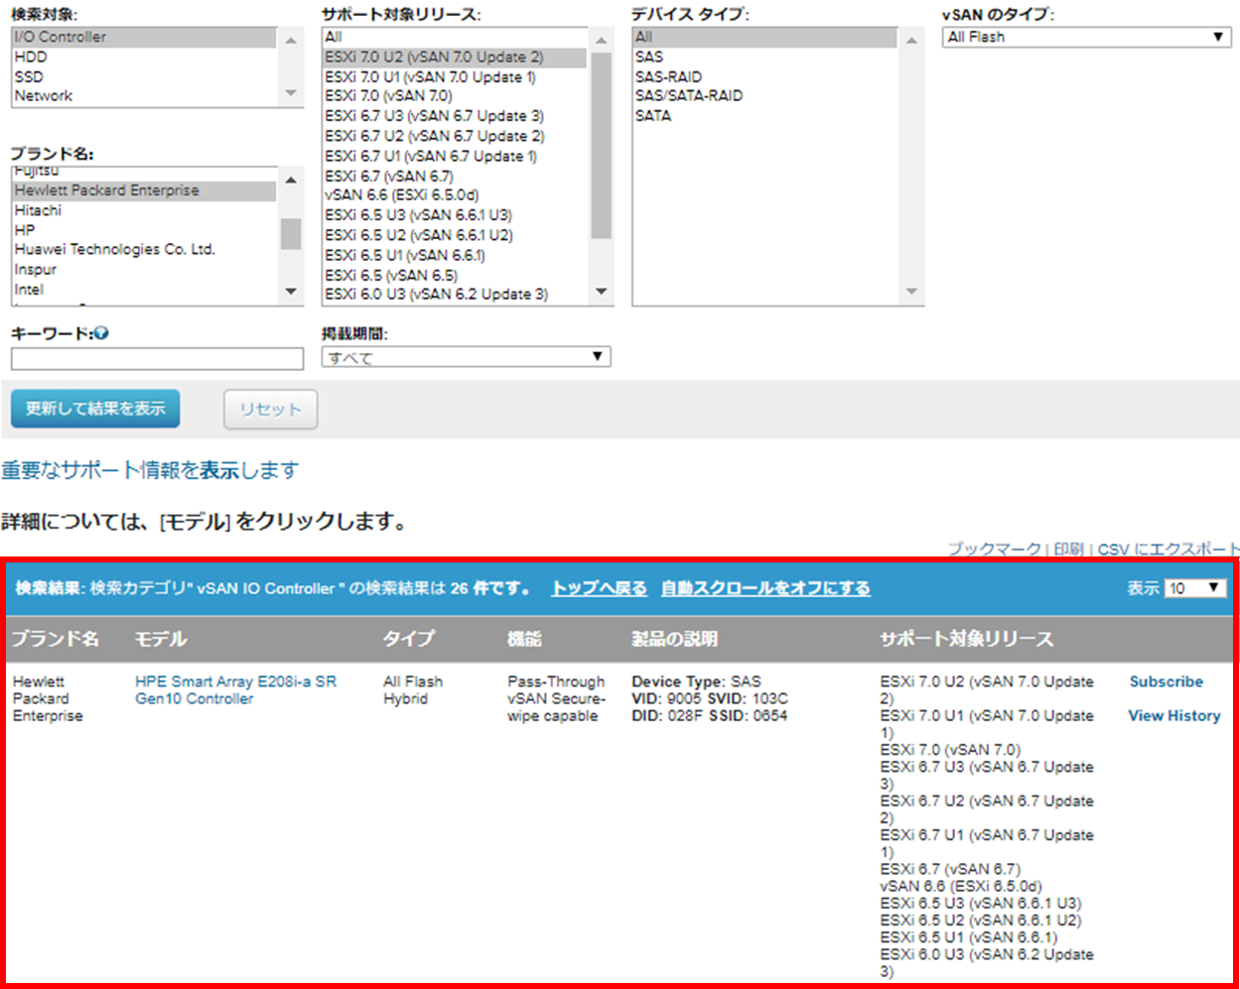Select SAS-RAID device type

pyautogui.click(x=765, y=77)
